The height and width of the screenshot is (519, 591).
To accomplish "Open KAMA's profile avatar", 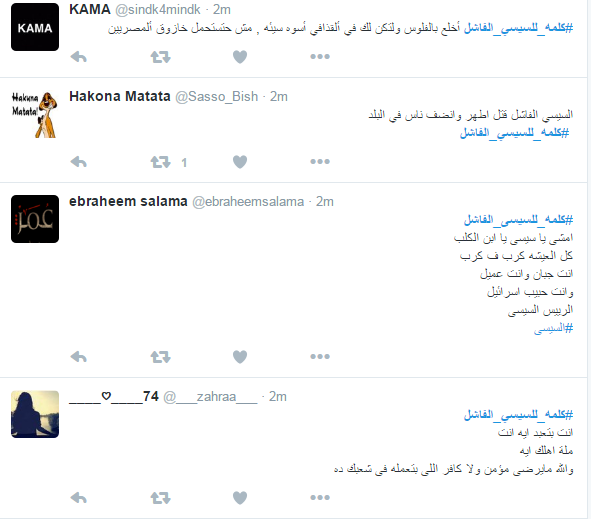I will pos(35,27).
